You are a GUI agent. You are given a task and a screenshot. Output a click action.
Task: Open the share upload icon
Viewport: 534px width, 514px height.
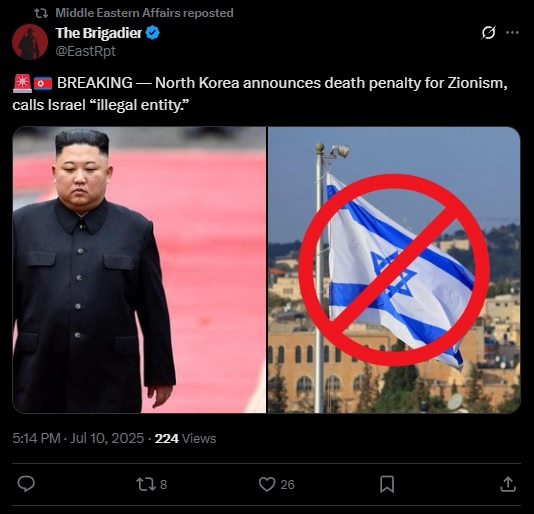point(507,484)
